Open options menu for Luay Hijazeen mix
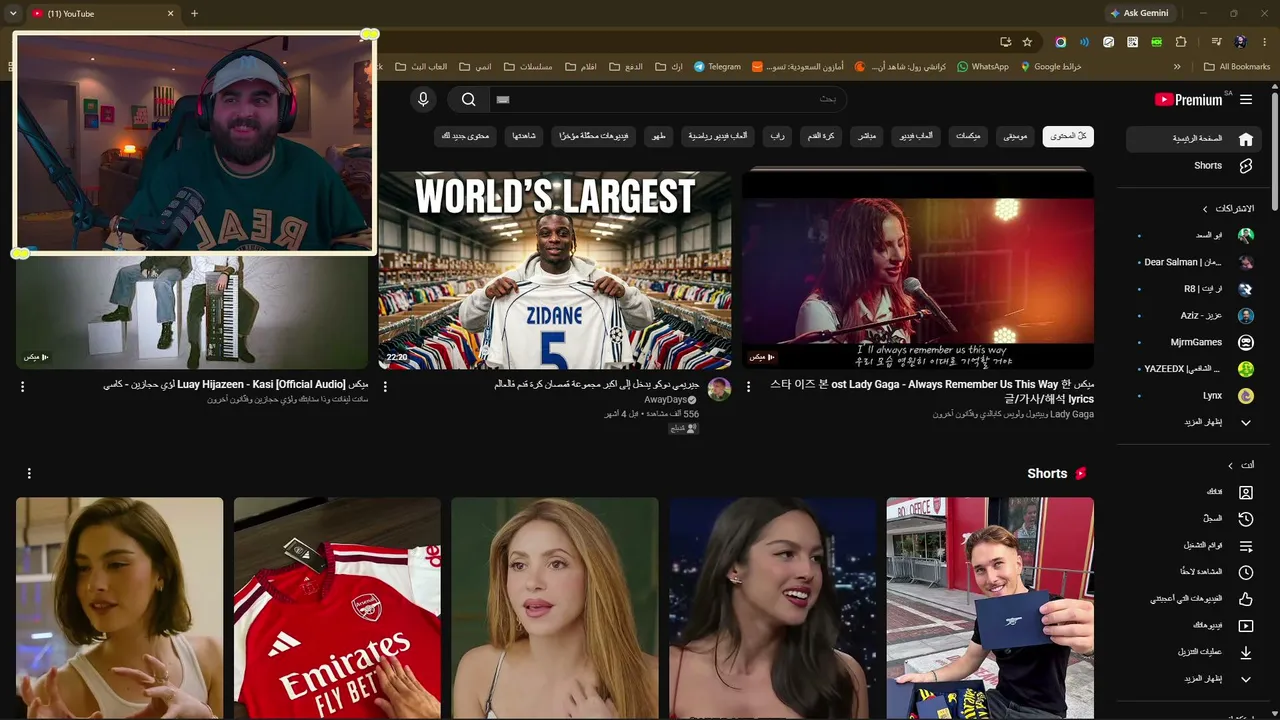Image resolution: width=1280 pixels, height=720 pixels. pyautogui.click(x=22, y=386)
